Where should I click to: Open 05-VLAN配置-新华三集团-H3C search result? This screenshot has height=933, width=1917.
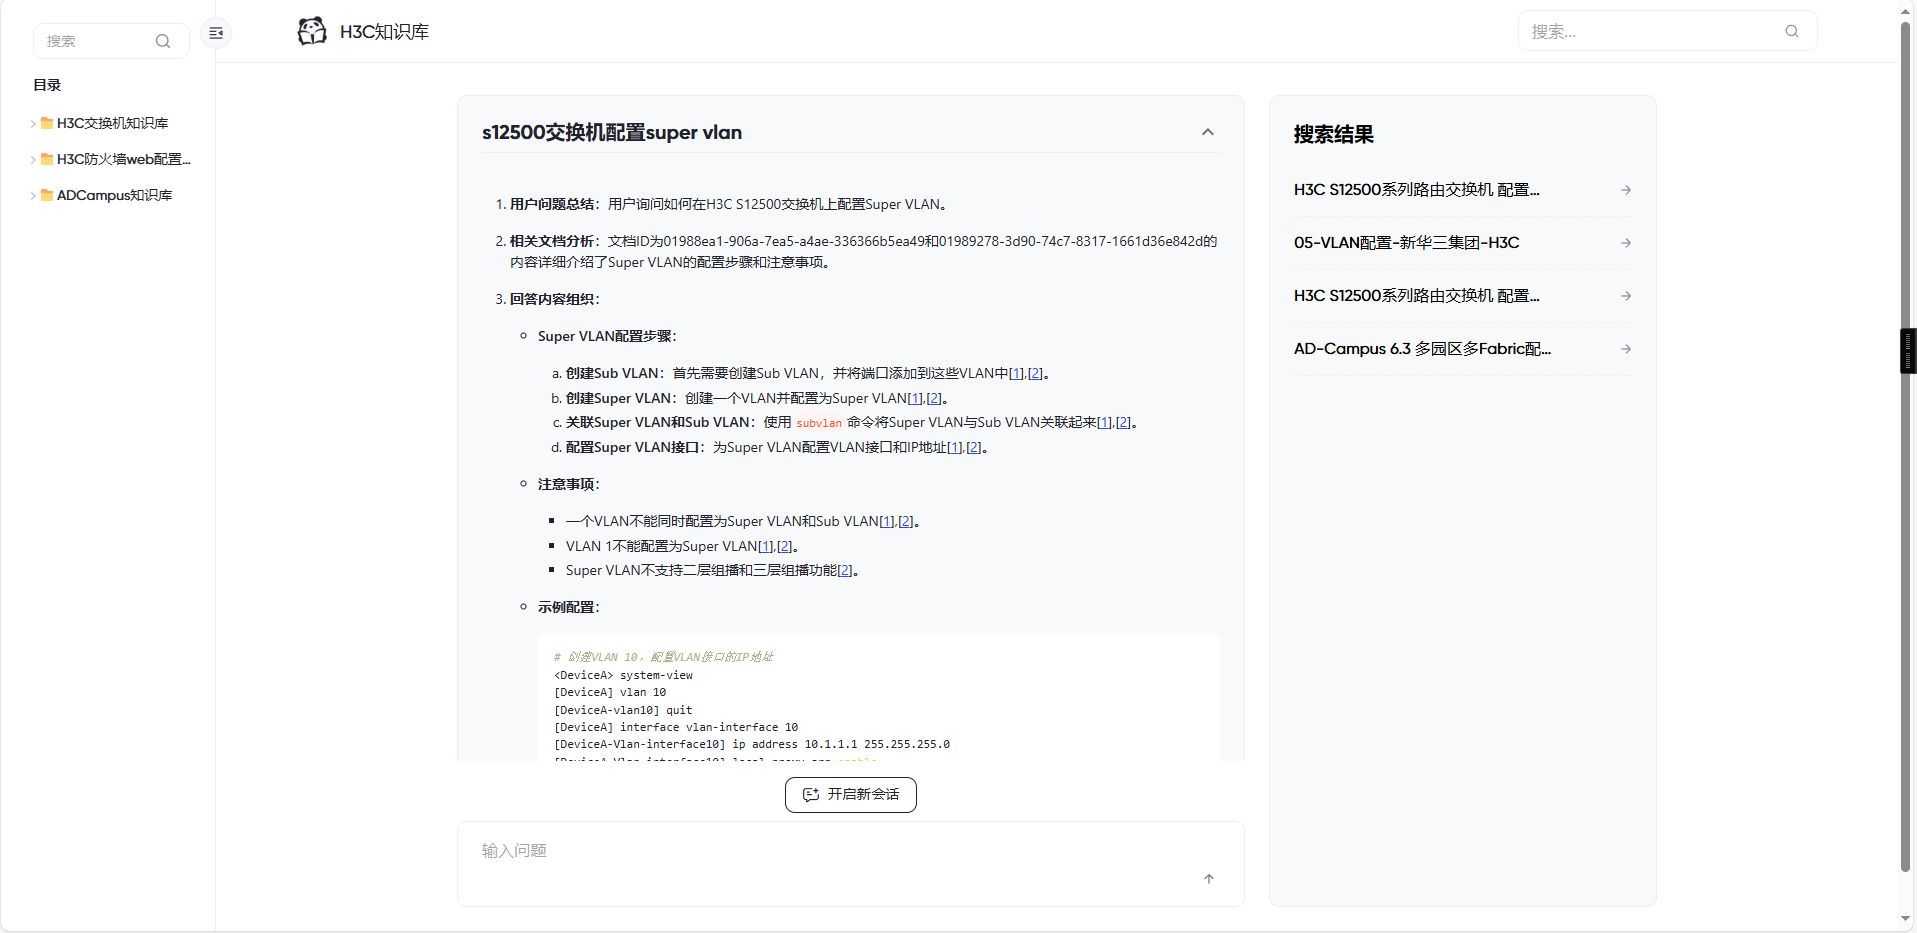coord(1406,243)
